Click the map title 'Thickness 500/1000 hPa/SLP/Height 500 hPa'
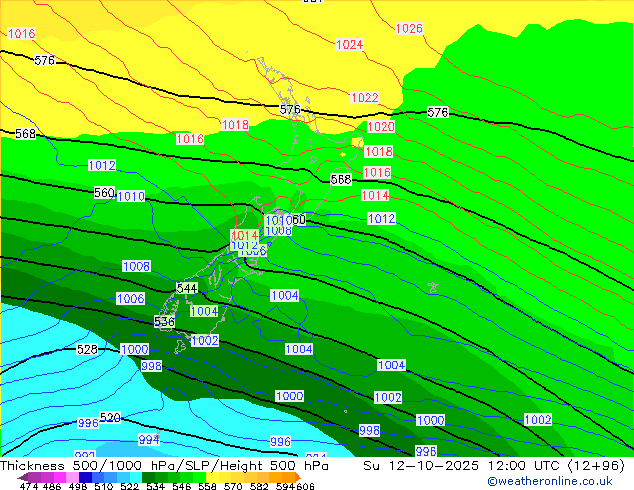 click(x=164, y=466)
